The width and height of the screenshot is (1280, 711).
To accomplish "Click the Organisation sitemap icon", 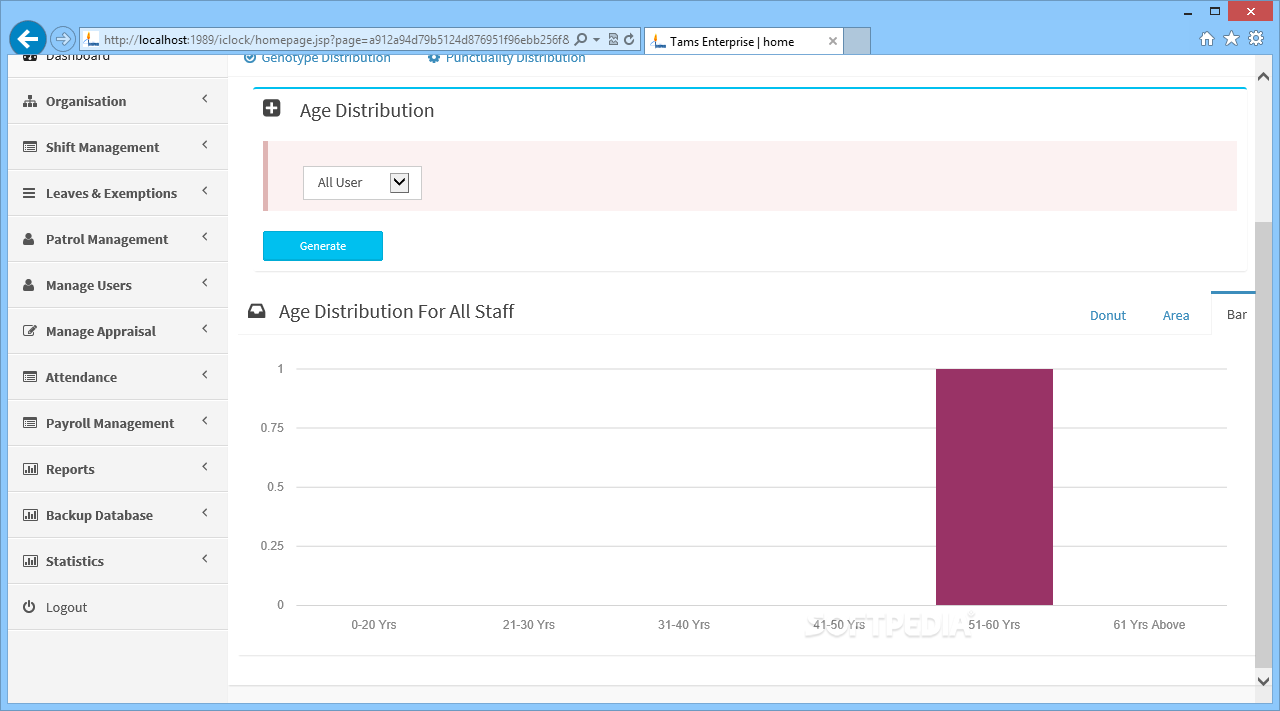I will click(x=30, y=102).
